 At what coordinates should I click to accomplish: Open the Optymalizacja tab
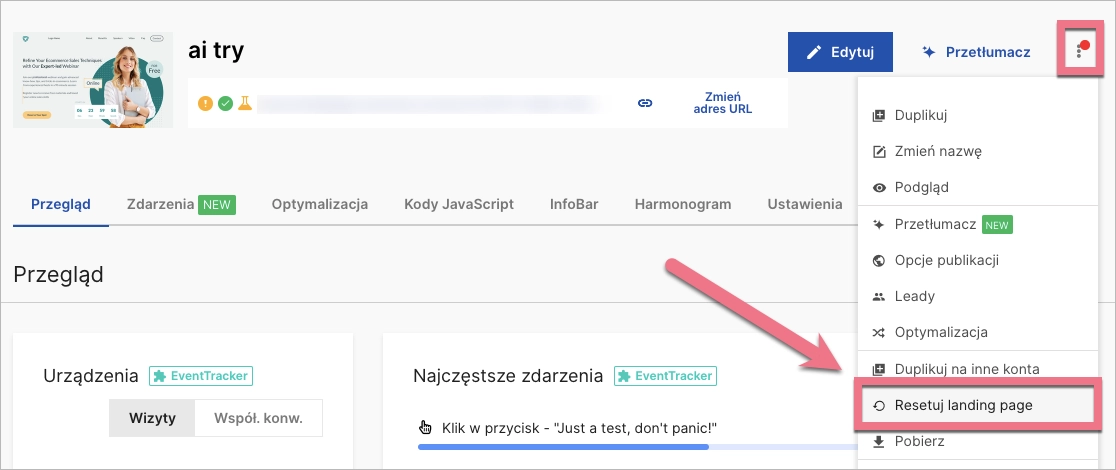click(x=320, y=204)
